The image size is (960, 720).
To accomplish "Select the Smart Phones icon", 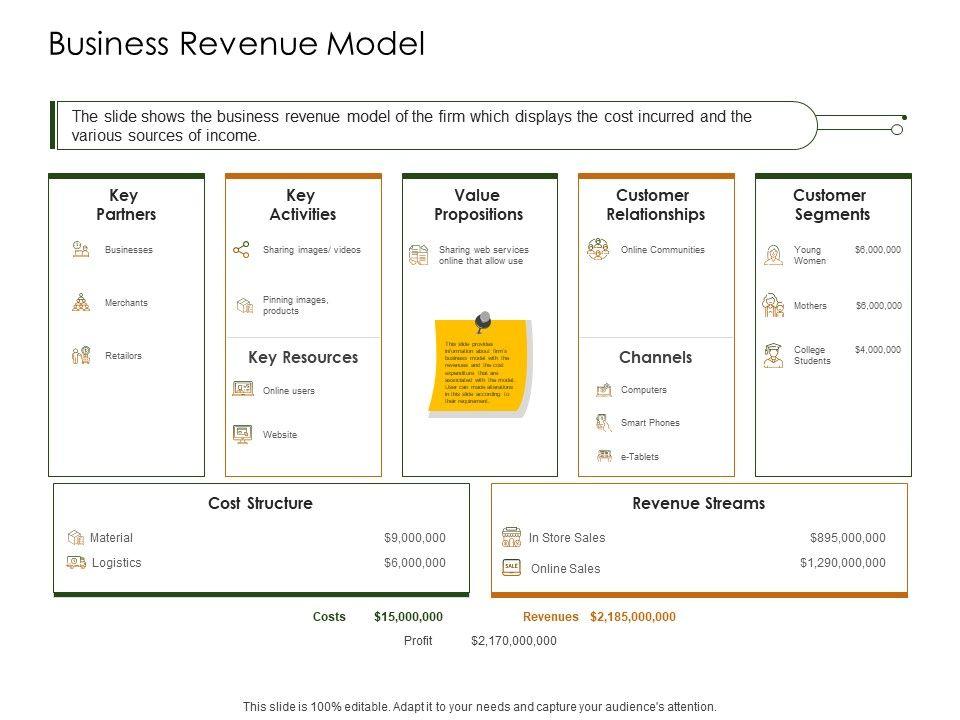I will (603, 423).
